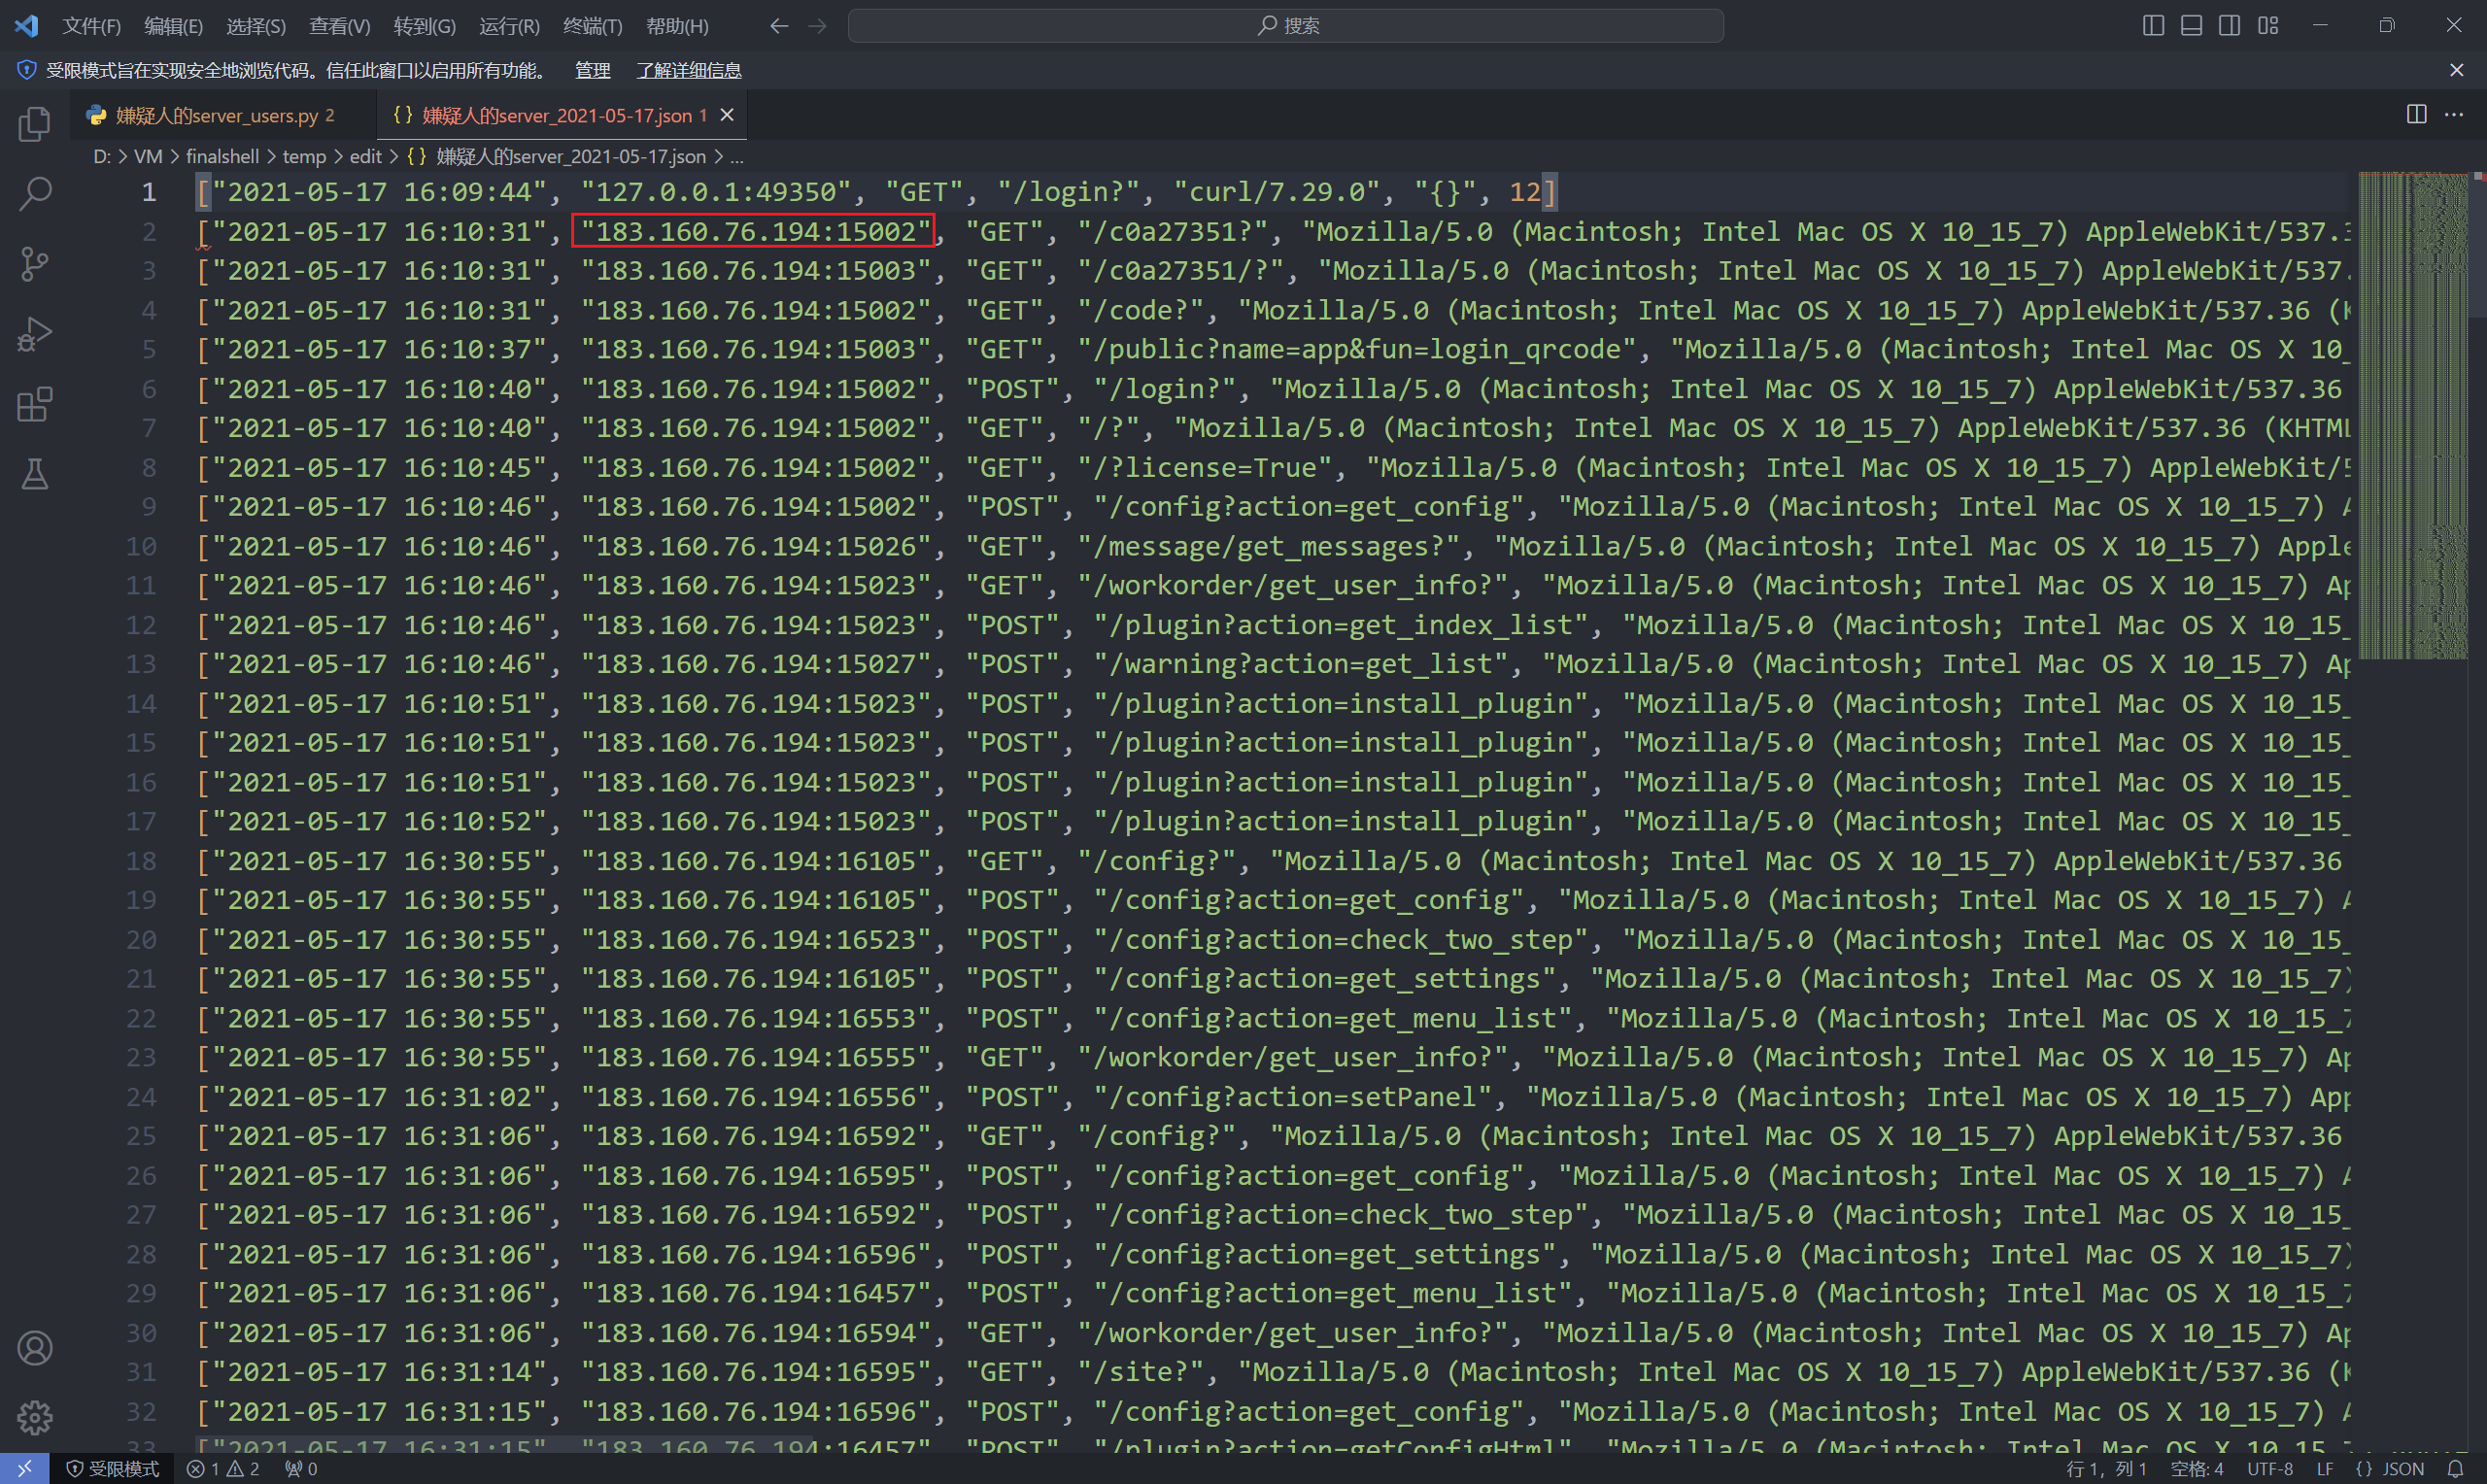Image resolution: width=2487 pixels, height=1484 pixels.
Task: Open the editor More Actions ellipsis
Action: pyautogui.click(x=2454, y=115)
